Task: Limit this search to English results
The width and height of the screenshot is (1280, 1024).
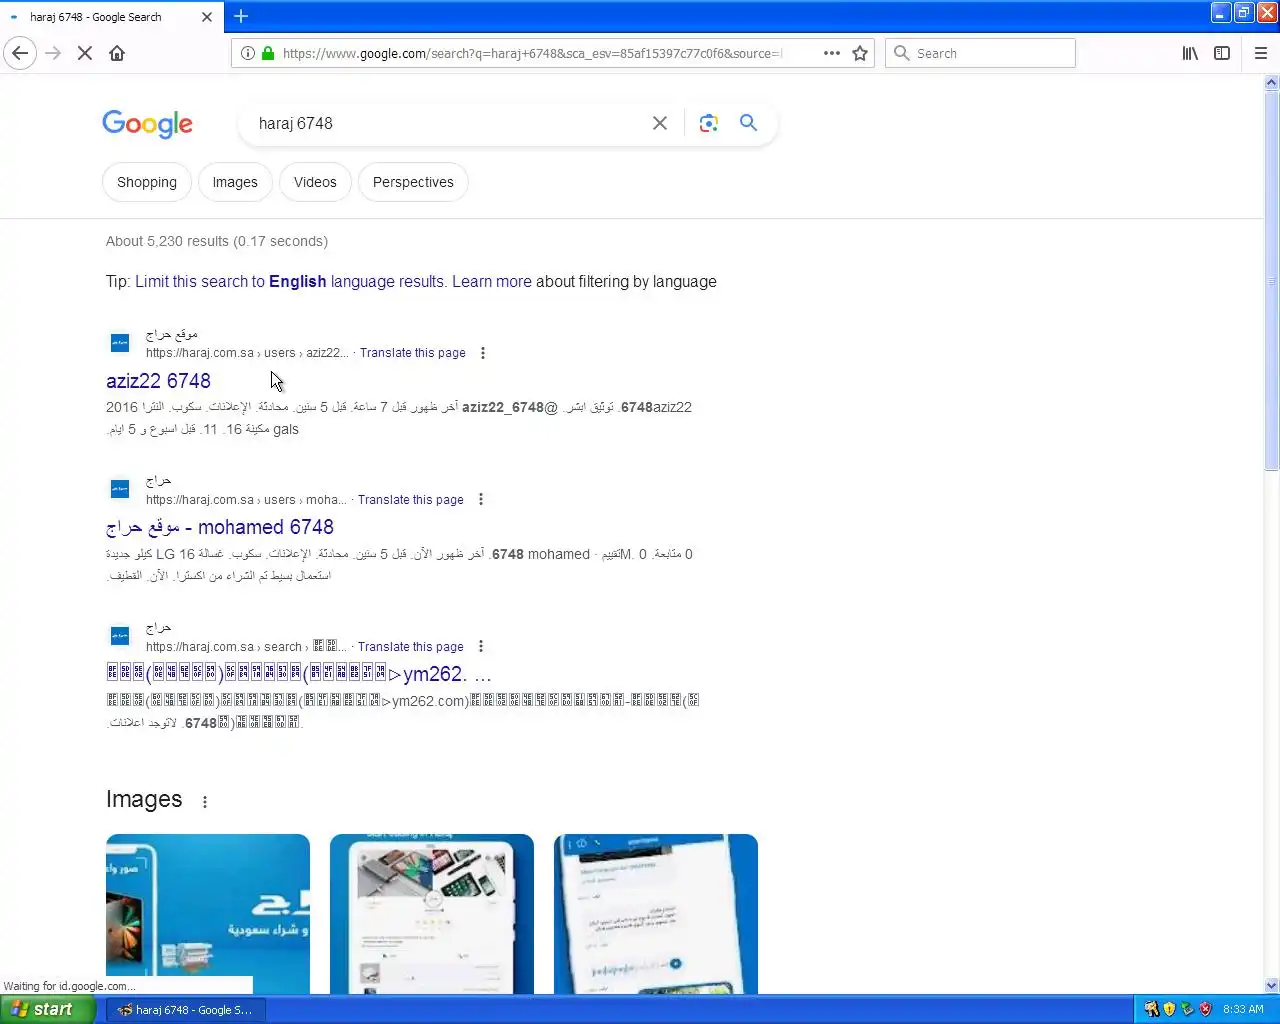Action: 290,282
